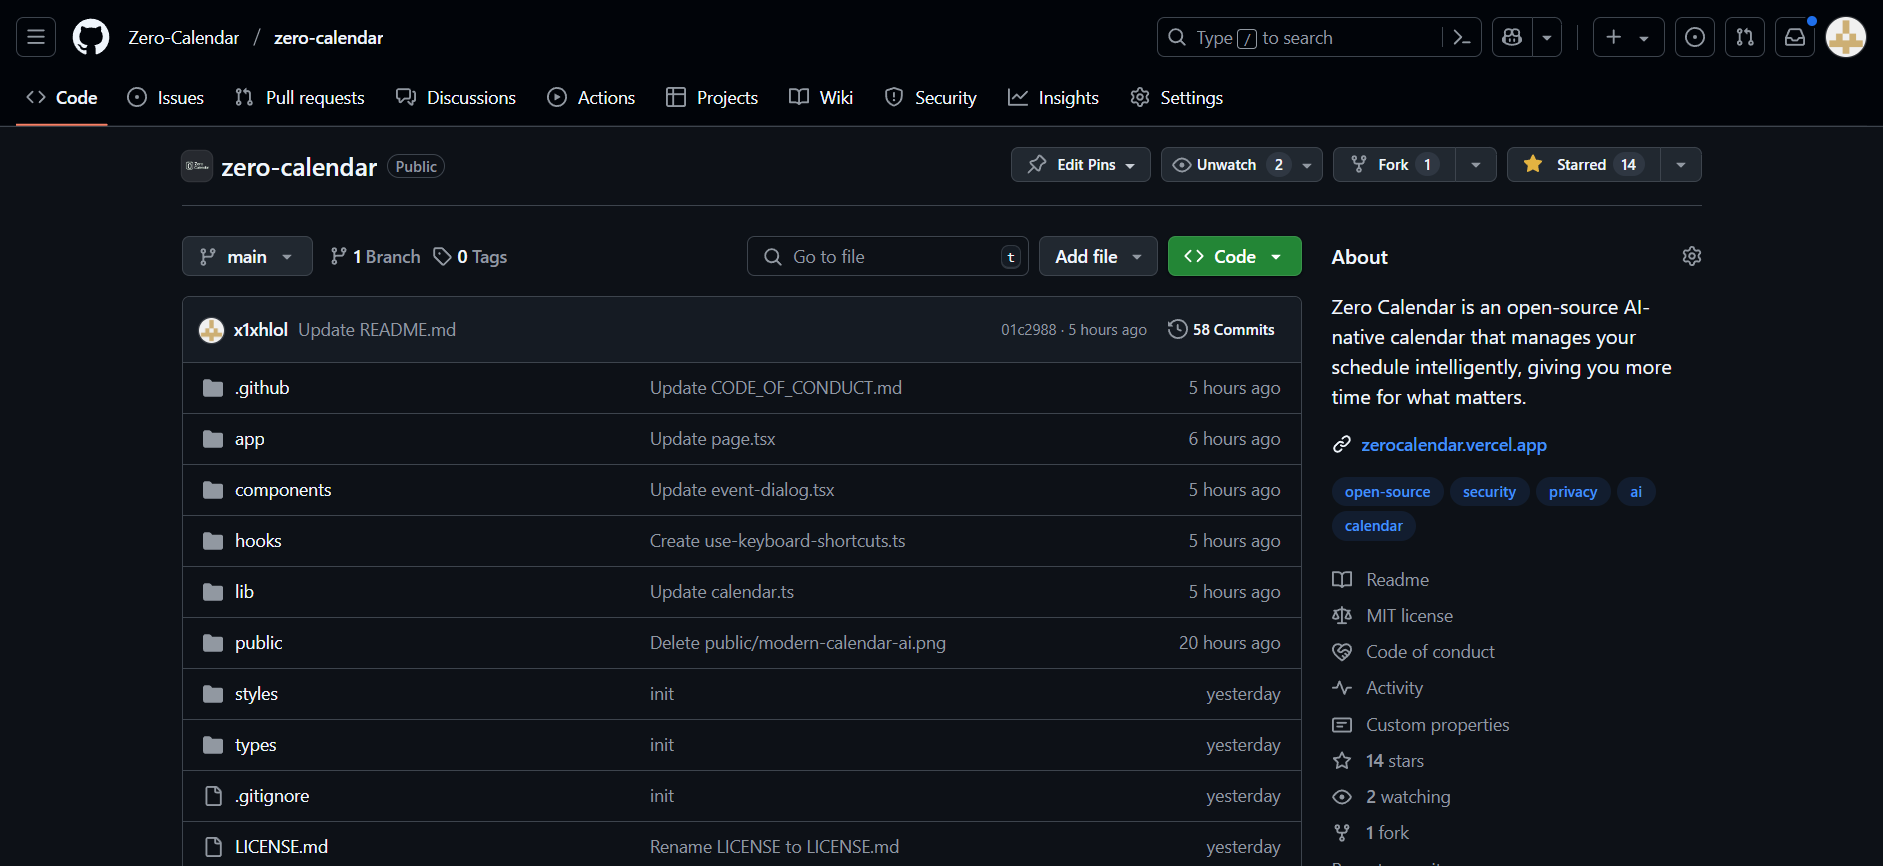Viewport: 1883px width, 866px height.
Task: Open the Projects tab
Action: [712, 97]
